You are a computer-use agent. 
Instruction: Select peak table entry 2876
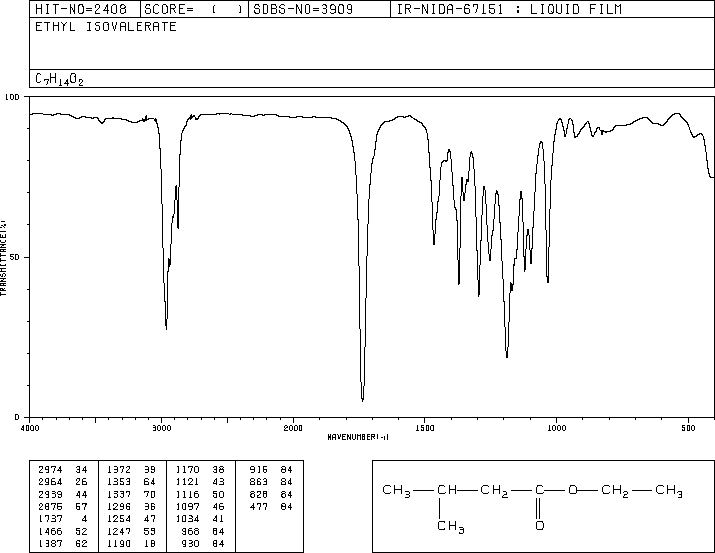(x=51, y=506)
